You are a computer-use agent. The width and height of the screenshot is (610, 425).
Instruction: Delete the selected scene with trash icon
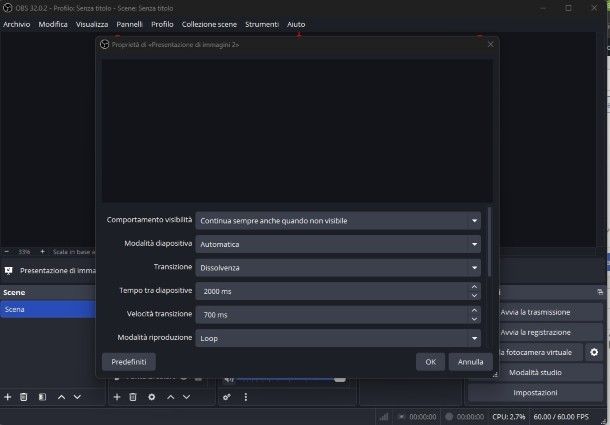pos(24,397)
